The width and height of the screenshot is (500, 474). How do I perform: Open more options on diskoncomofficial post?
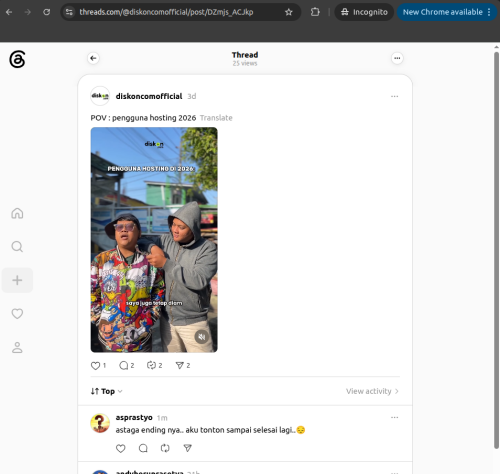pyautogui.click(x=394, y=96)
